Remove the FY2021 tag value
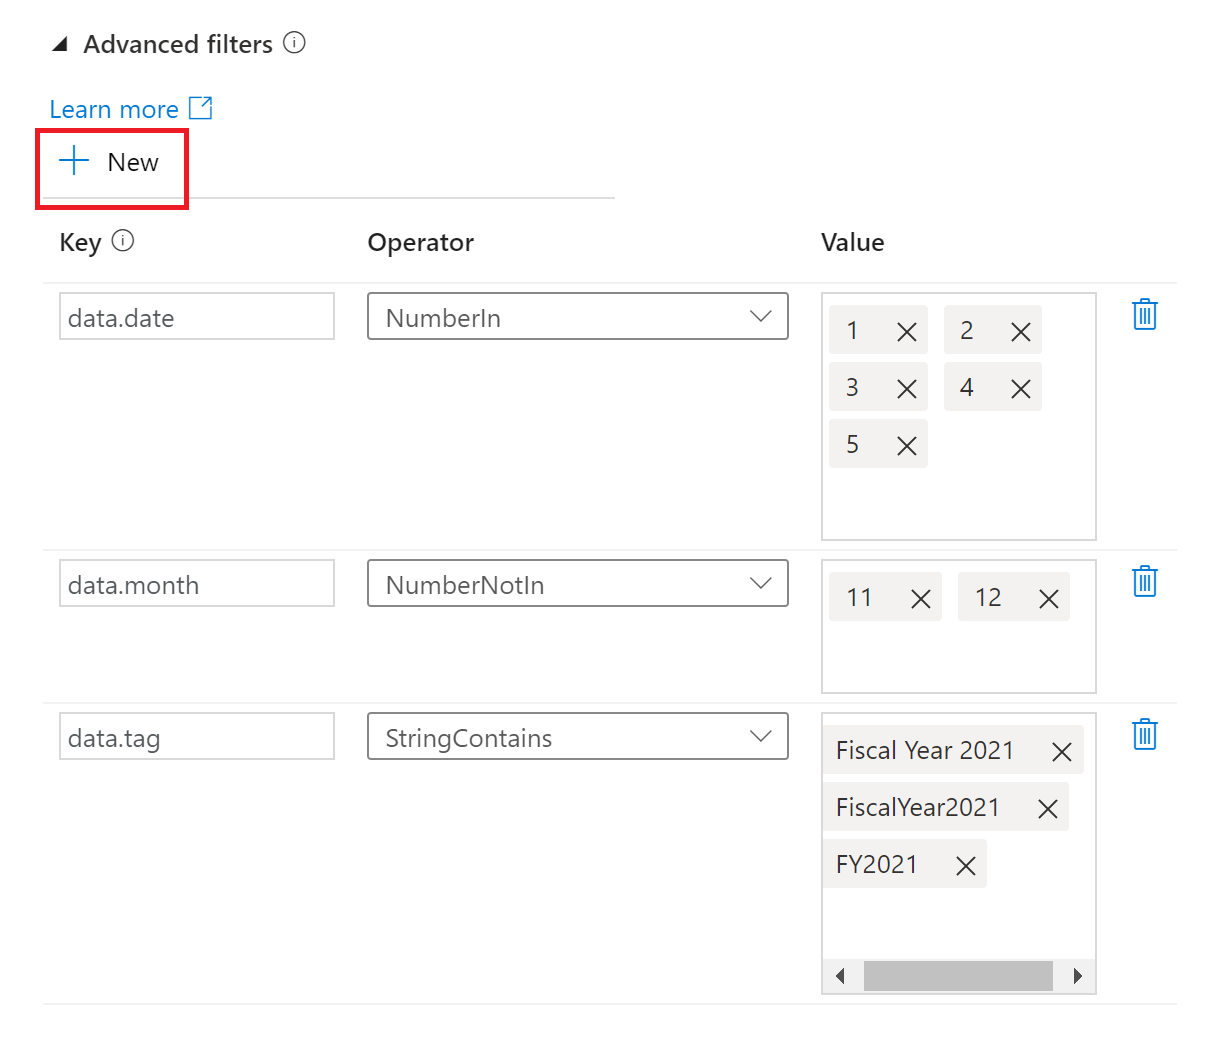 click(964, 864)
